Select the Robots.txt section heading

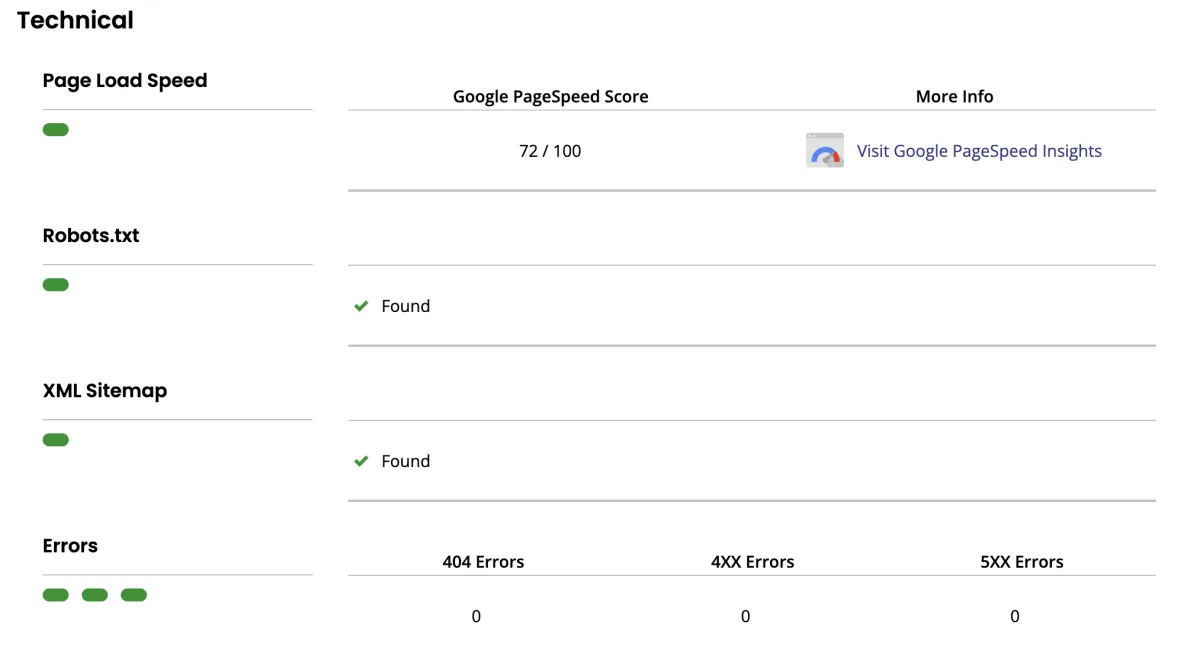point(91,236)
